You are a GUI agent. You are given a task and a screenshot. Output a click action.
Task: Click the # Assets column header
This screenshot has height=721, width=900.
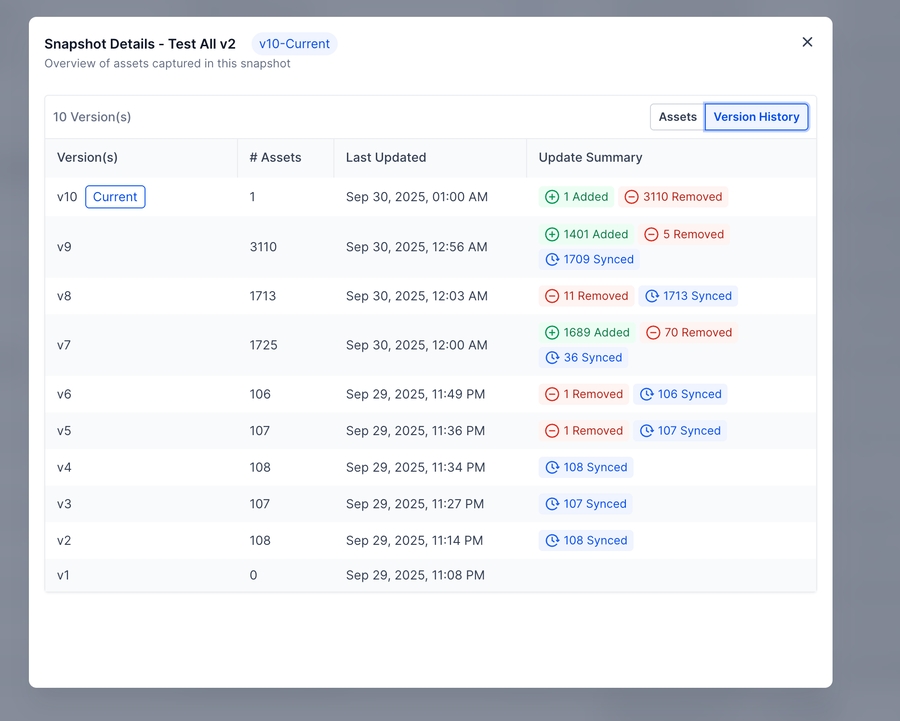(x=275, y=157)
